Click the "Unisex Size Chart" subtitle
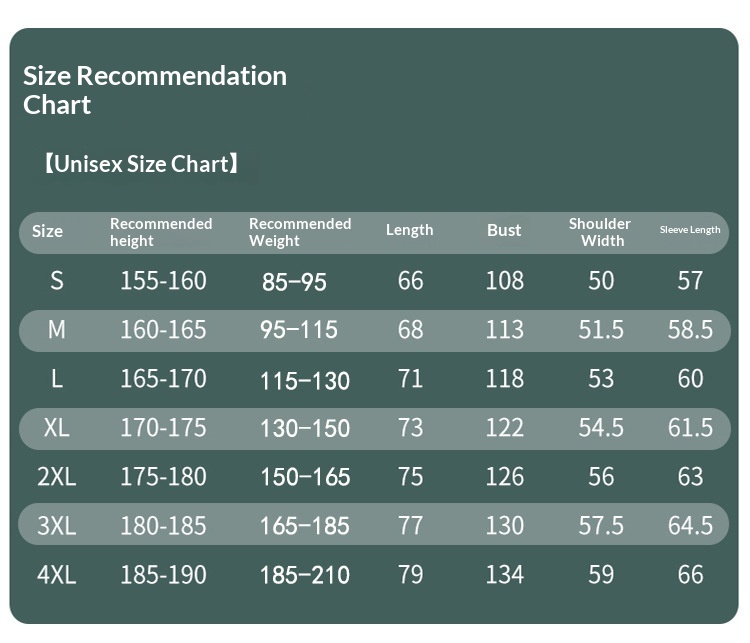 tap(141, 164)
